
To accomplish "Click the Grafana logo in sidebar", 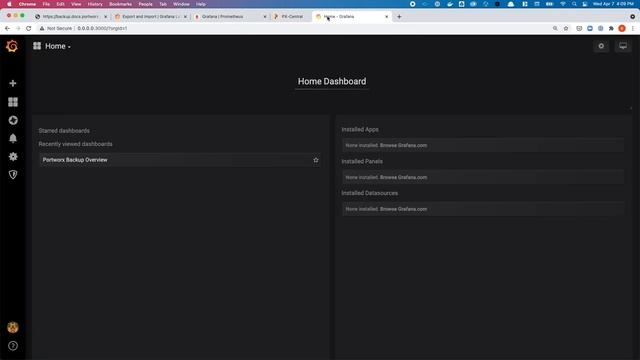I will [x=12, y=46].
